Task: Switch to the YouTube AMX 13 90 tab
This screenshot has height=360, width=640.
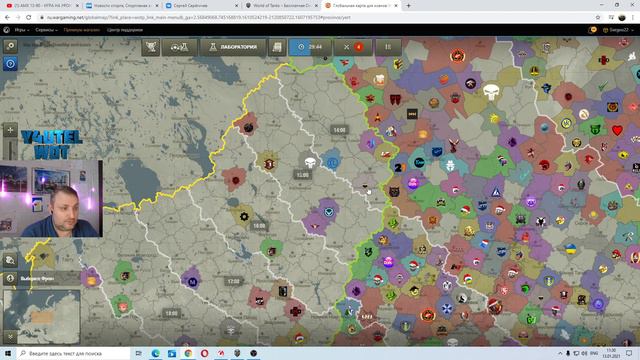Action: pyautogui.click(x=42, y=6)
